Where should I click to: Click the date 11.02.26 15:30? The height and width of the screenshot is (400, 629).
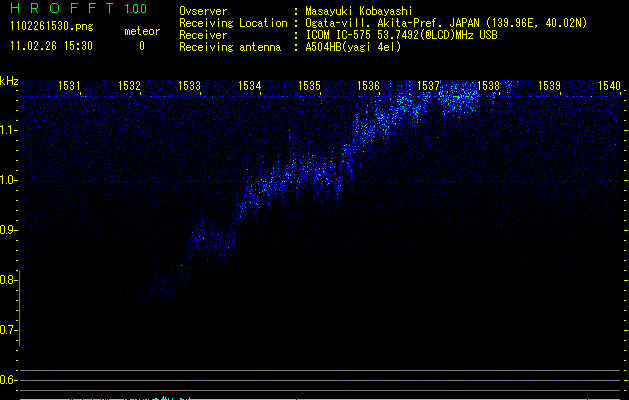tap(51, 46)
